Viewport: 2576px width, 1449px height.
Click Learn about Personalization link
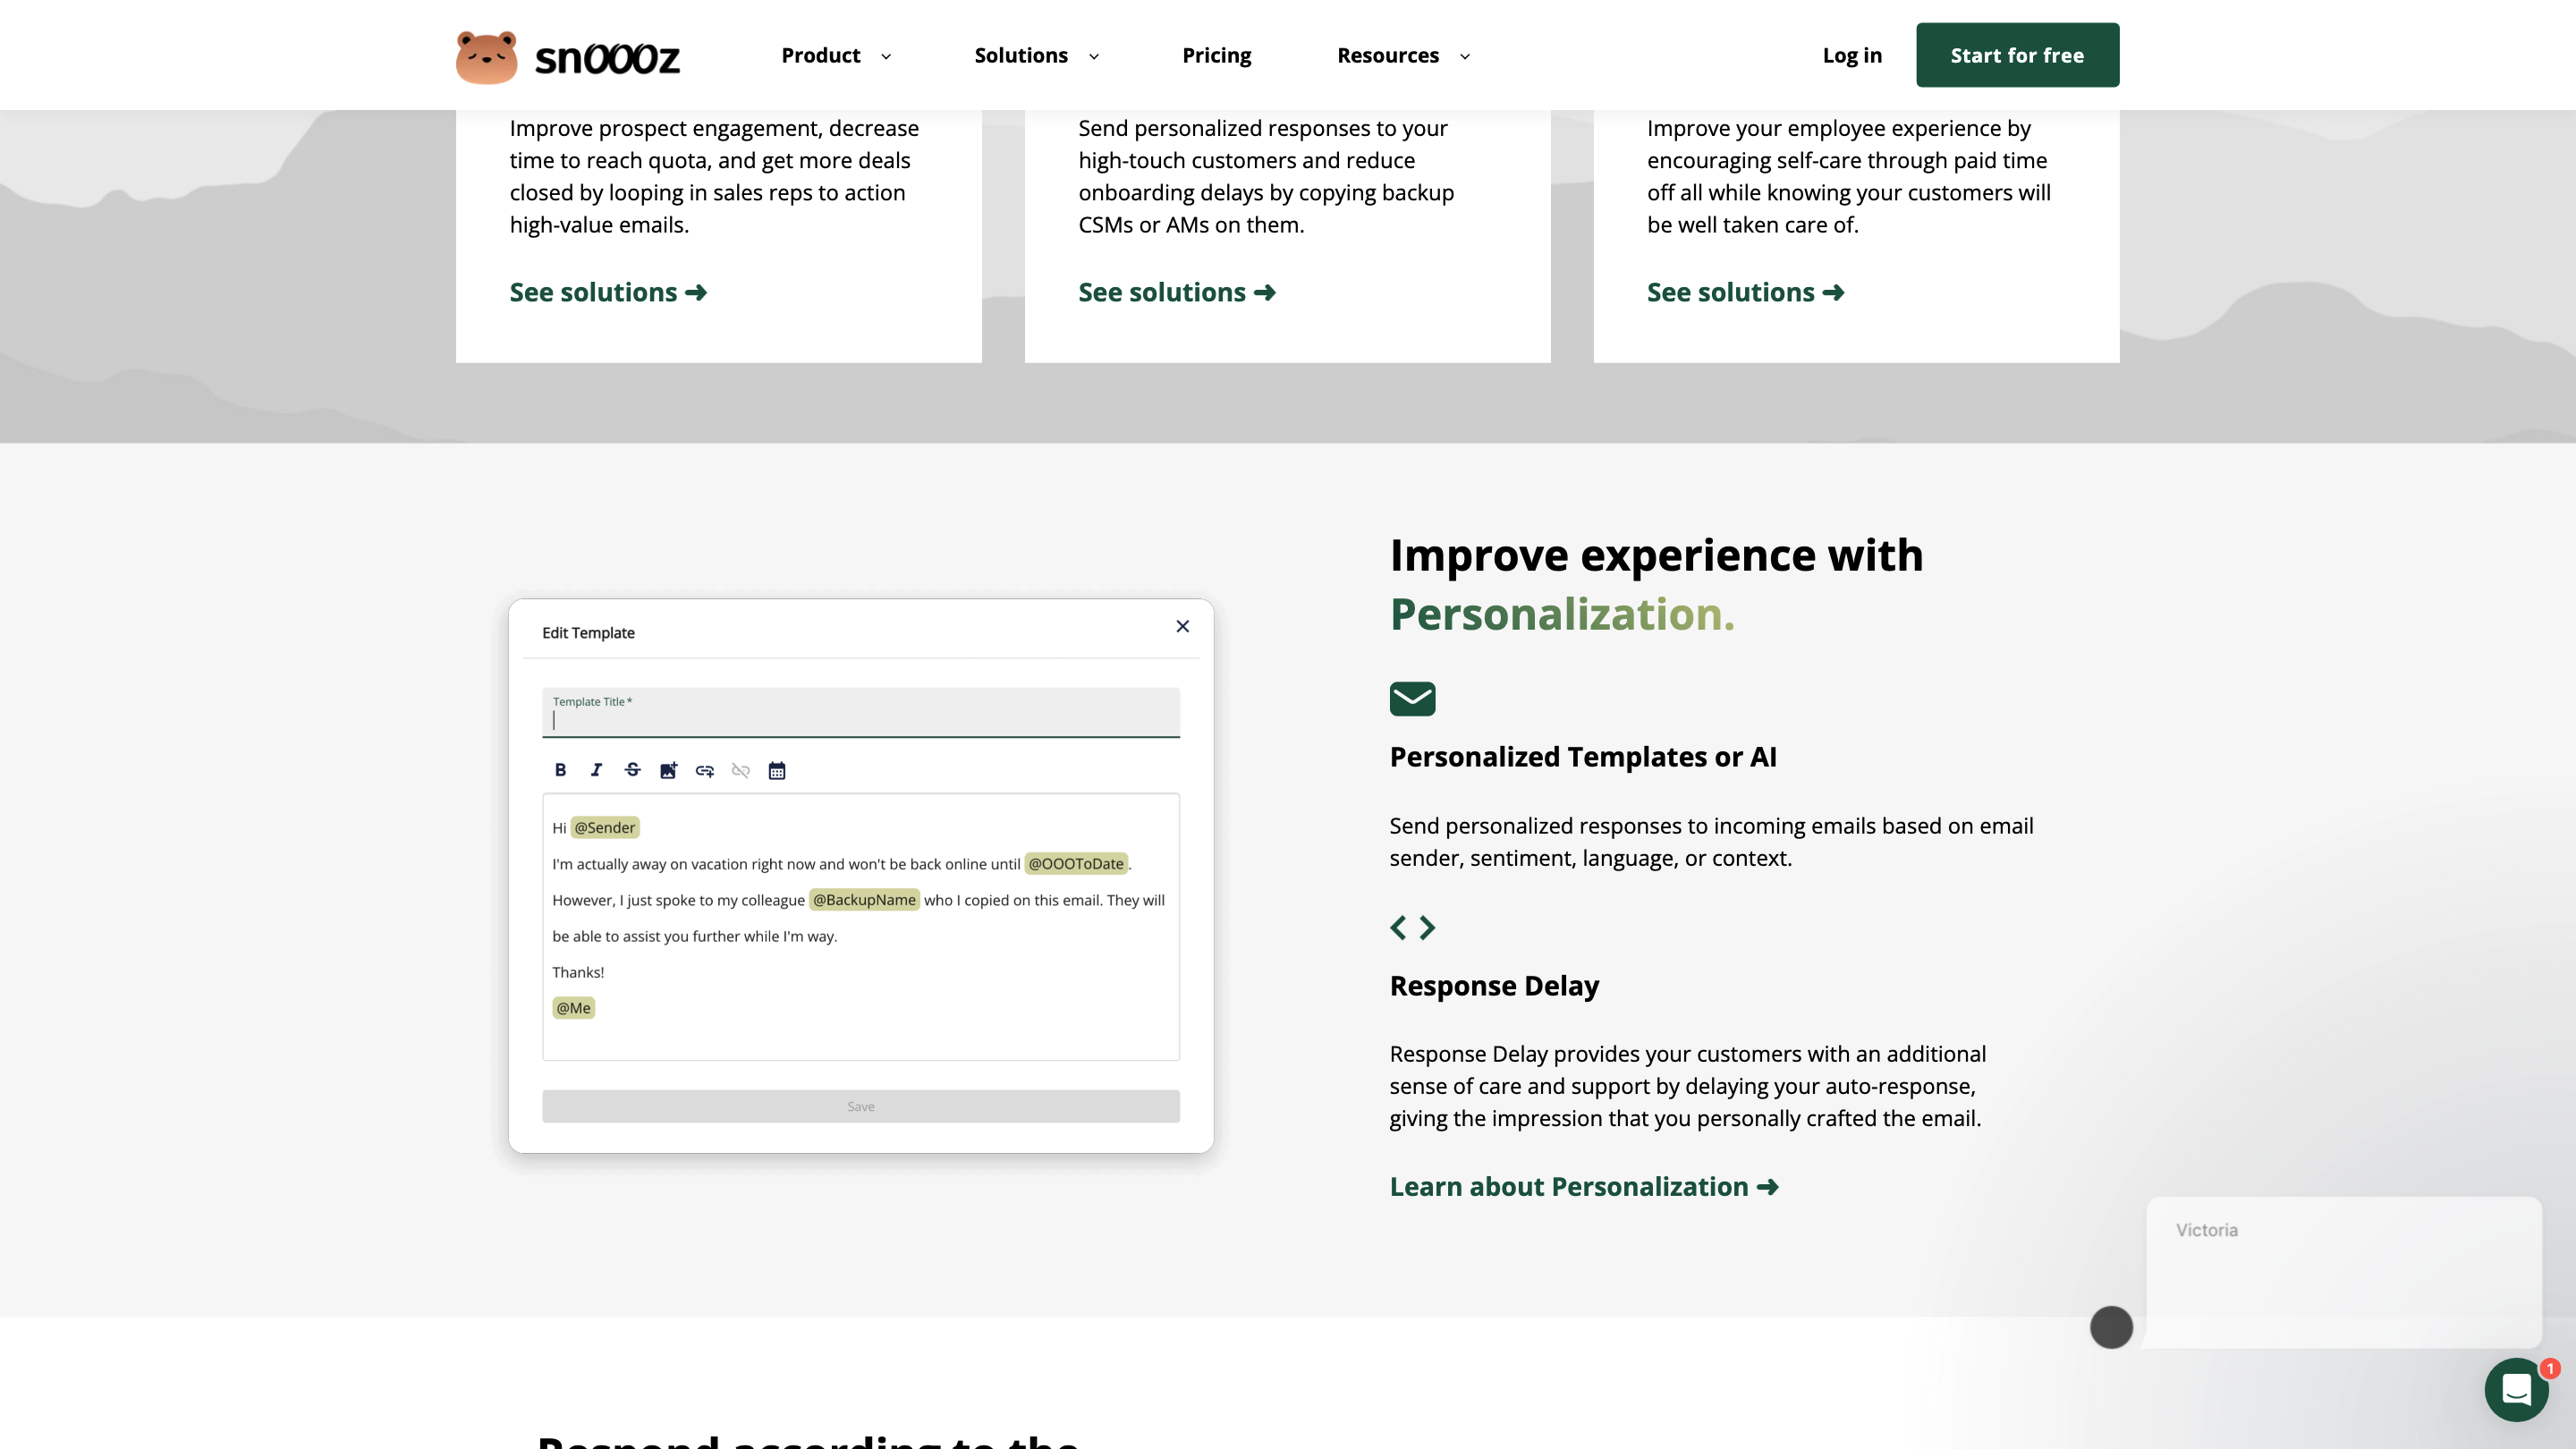click(x=1583, y=1187)
